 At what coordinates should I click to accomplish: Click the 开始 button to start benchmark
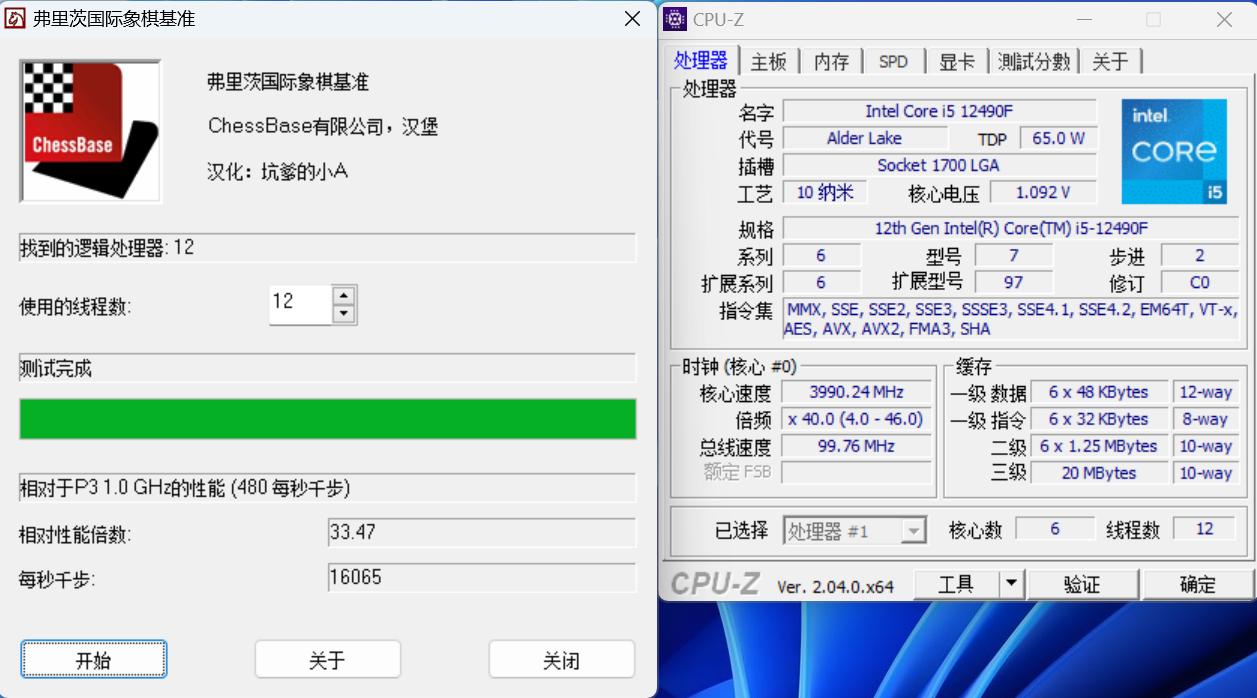pyautogui.click(x=93, y=659)
